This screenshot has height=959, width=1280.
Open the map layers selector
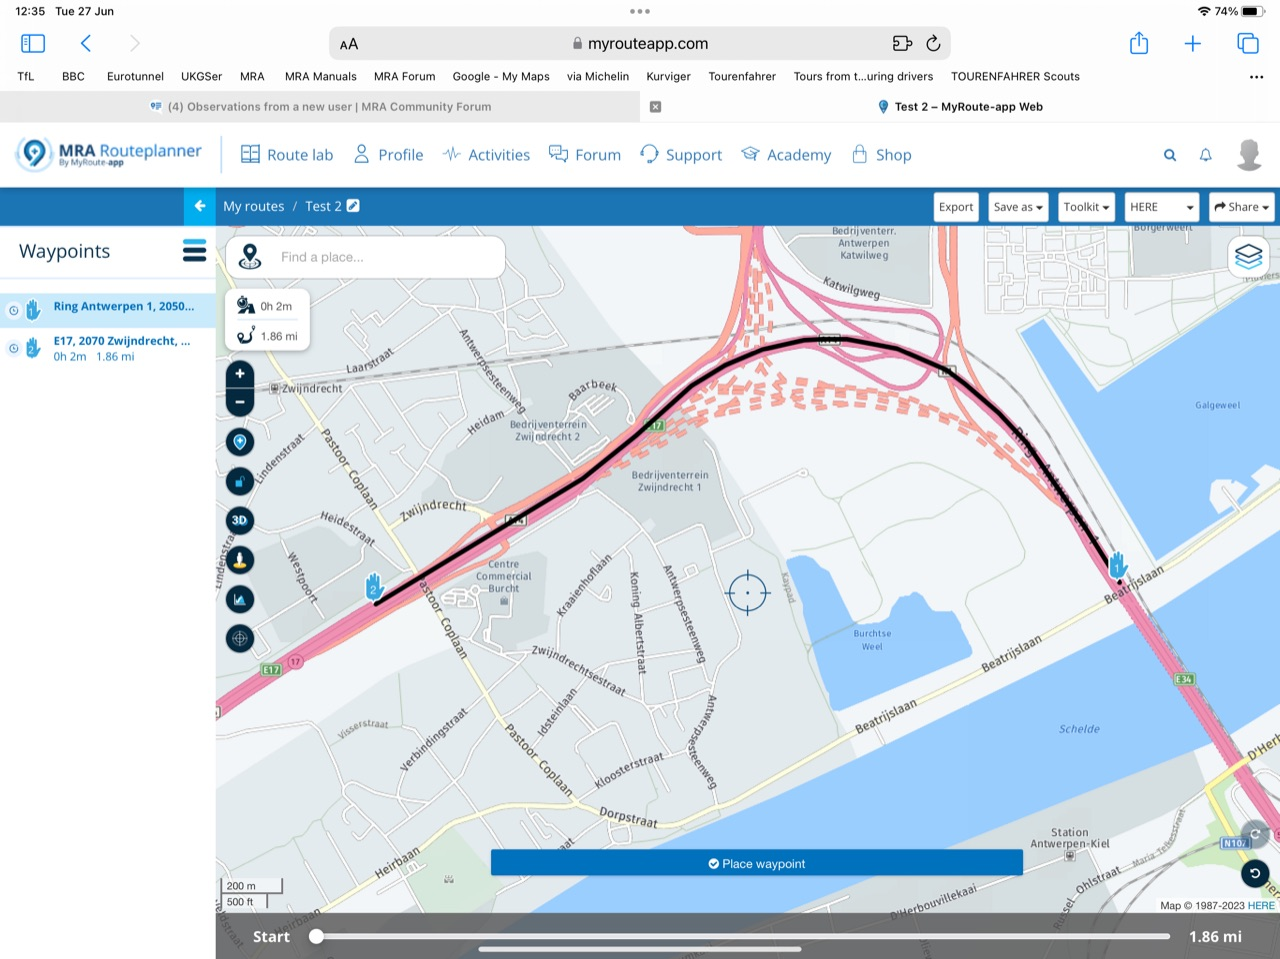[x=1248, y=256]
